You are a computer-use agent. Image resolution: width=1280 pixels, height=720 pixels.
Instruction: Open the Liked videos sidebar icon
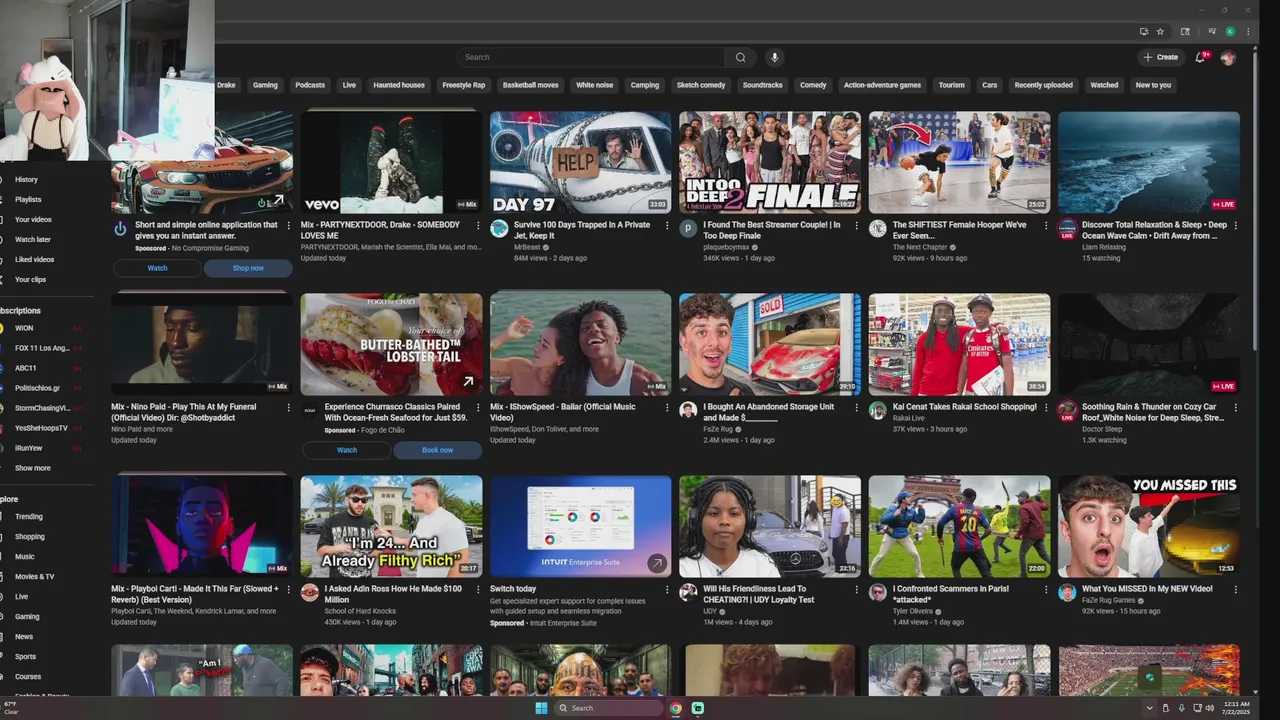click(x=2, y=259)
